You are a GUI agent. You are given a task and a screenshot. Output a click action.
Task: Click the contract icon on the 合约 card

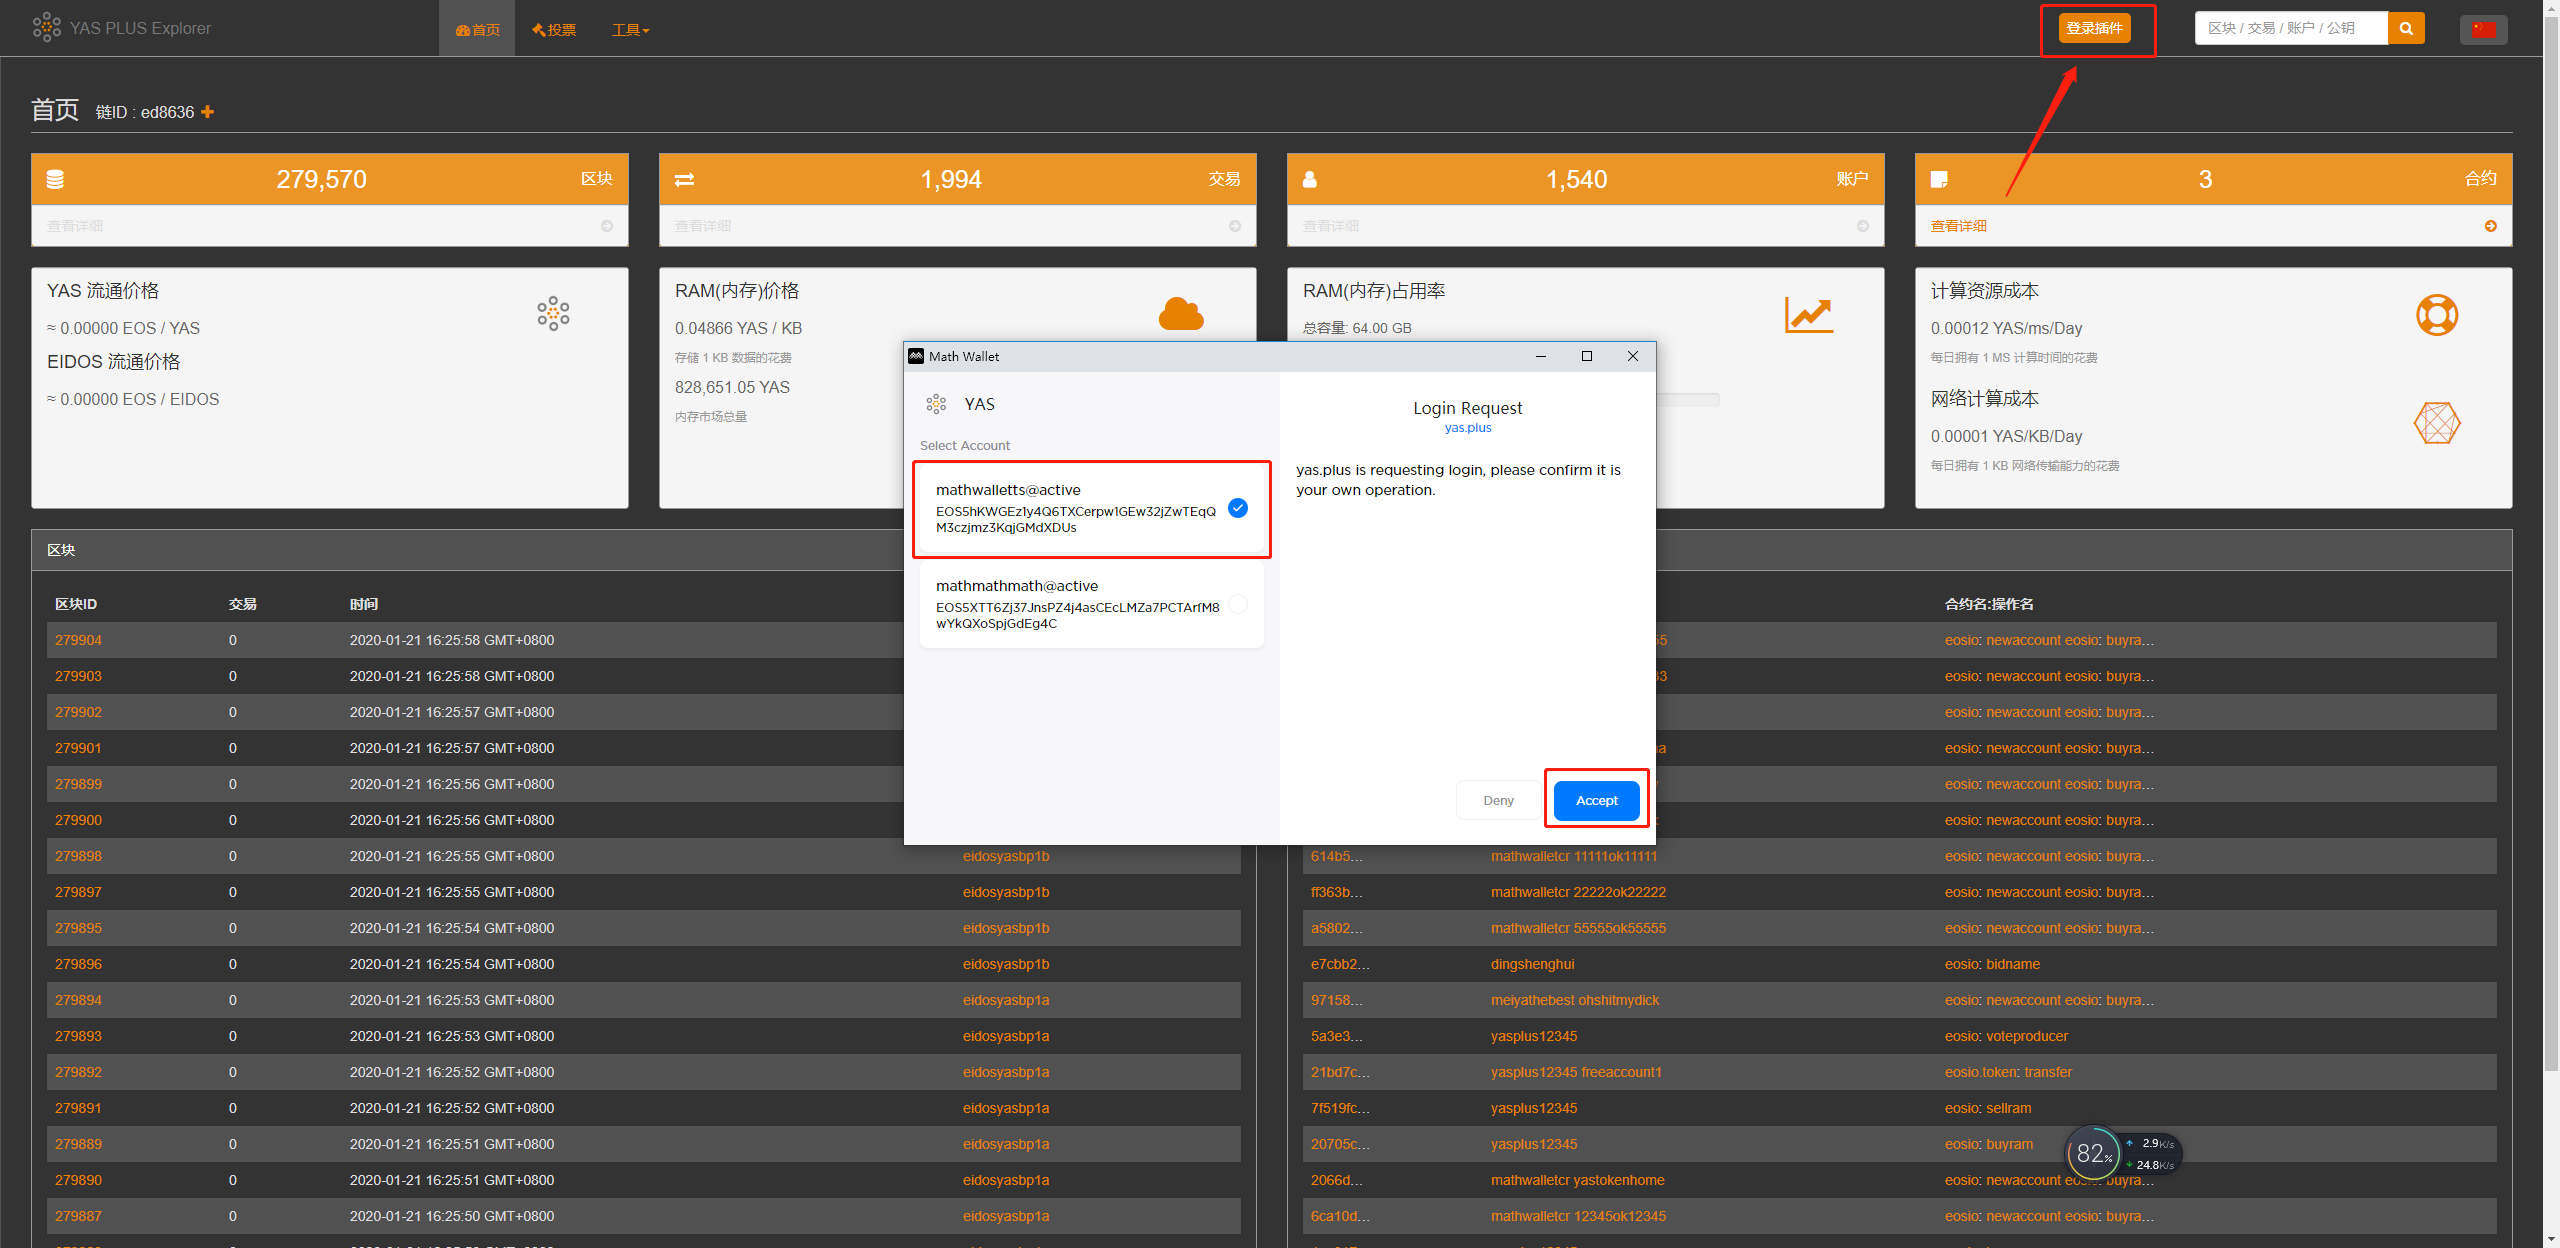click(1939, 180)
